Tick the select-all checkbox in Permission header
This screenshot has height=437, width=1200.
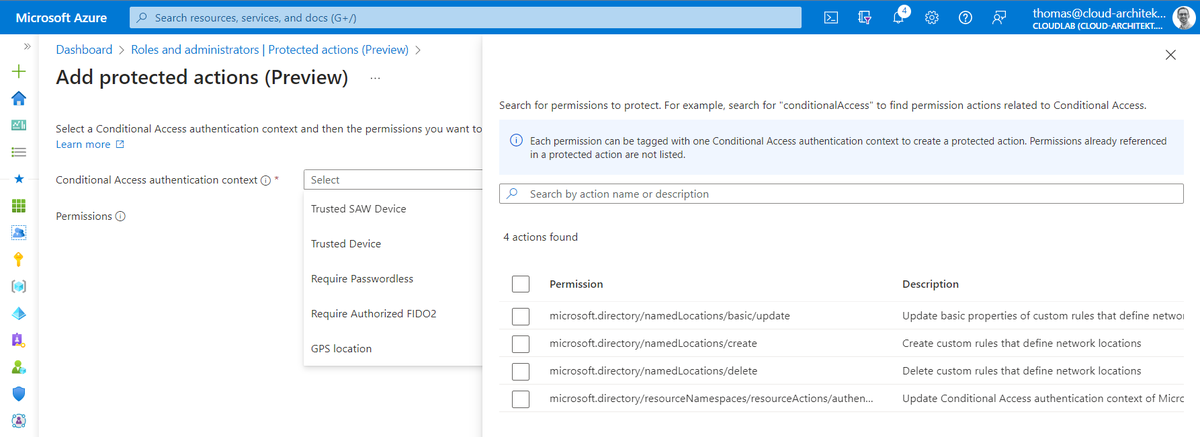pyautogui.click(x=520, y=284)
